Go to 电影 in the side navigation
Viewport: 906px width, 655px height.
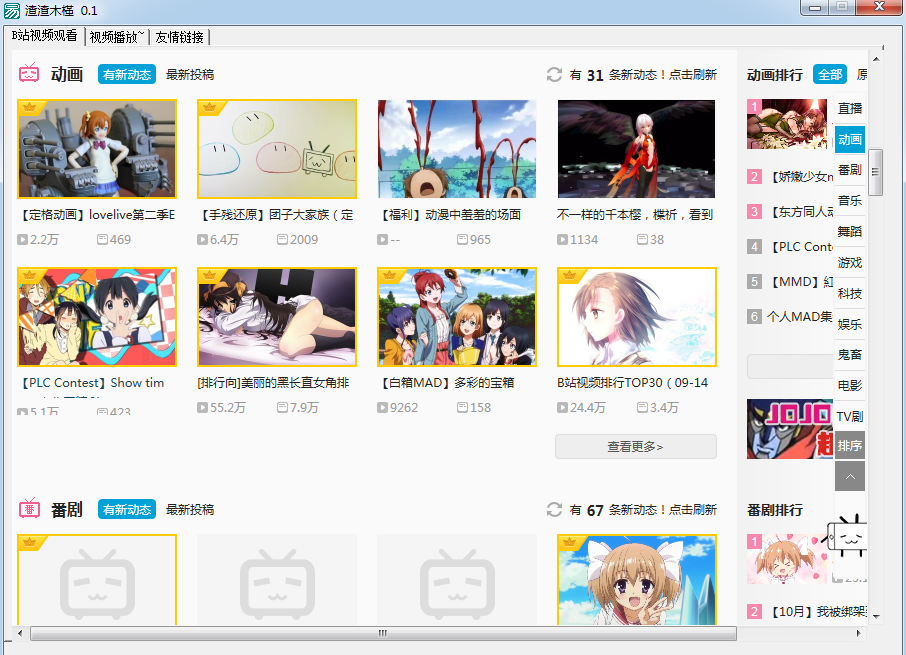pyautogui.click(x=850, y=385)
